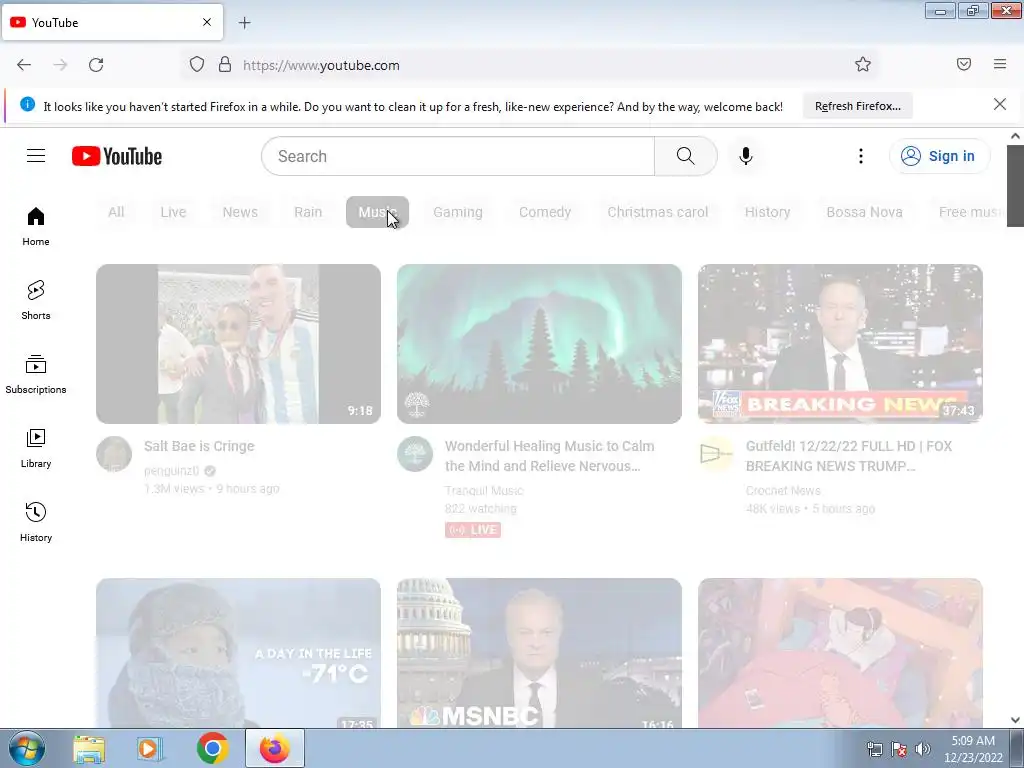Select the Christmas carol filter chip
This screenshot has height=768, width=1024.
658,212
